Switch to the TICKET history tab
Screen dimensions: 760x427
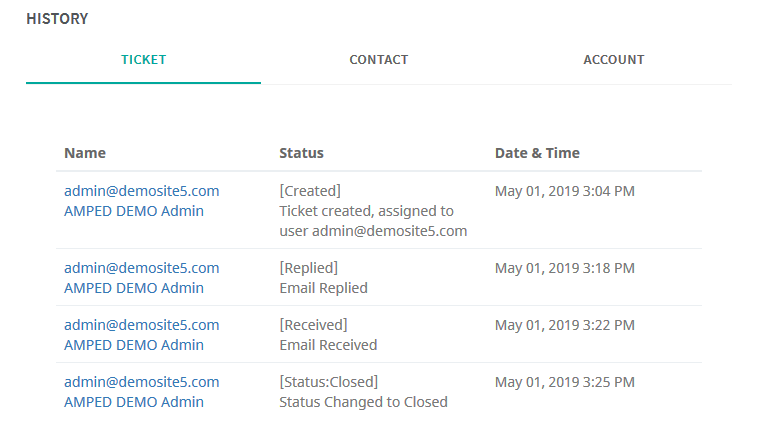point(143,60)
